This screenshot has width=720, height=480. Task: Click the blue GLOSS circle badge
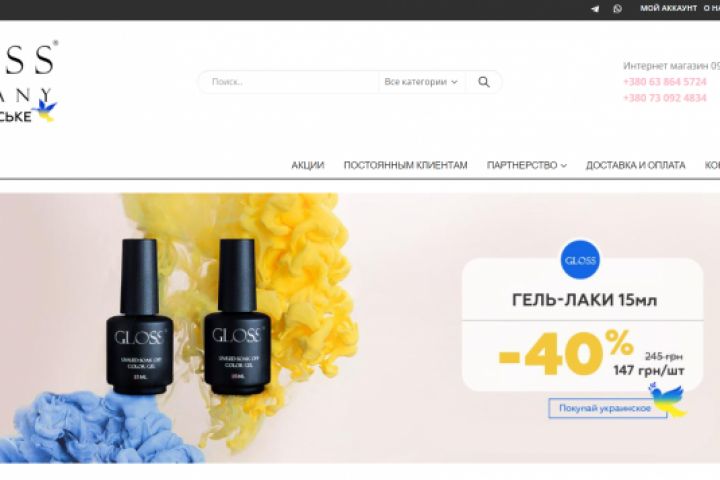(x=580, y=260)
